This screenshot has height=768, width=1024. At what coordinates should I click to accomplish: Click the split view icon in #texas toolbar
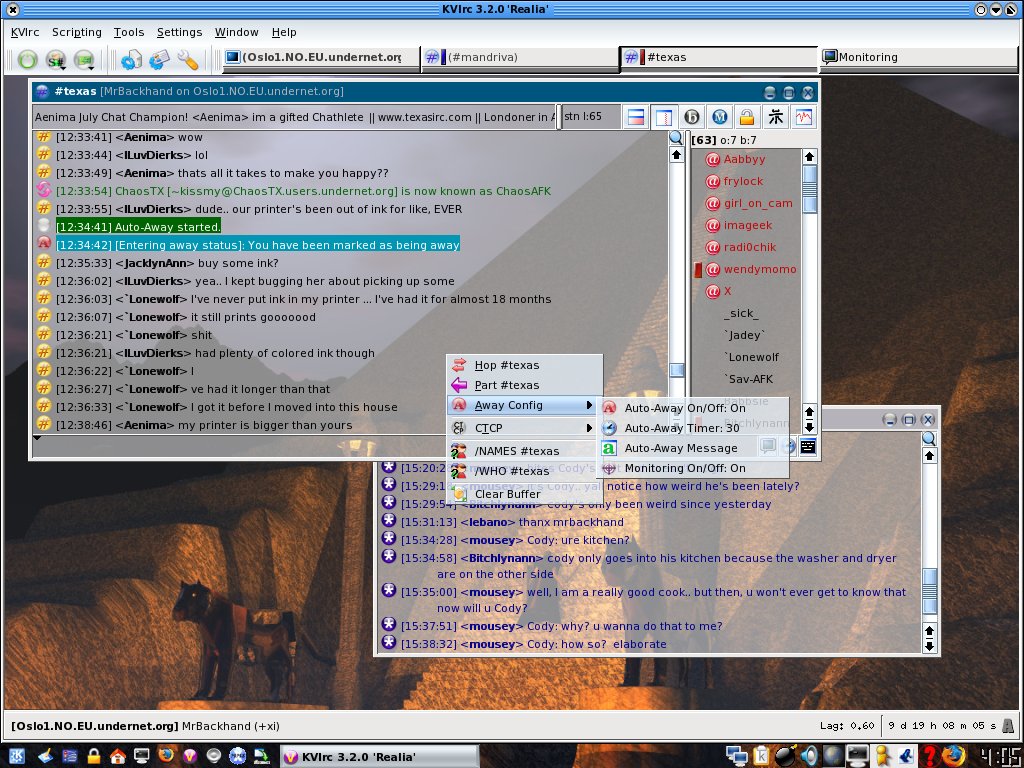[x=635, y=117]
